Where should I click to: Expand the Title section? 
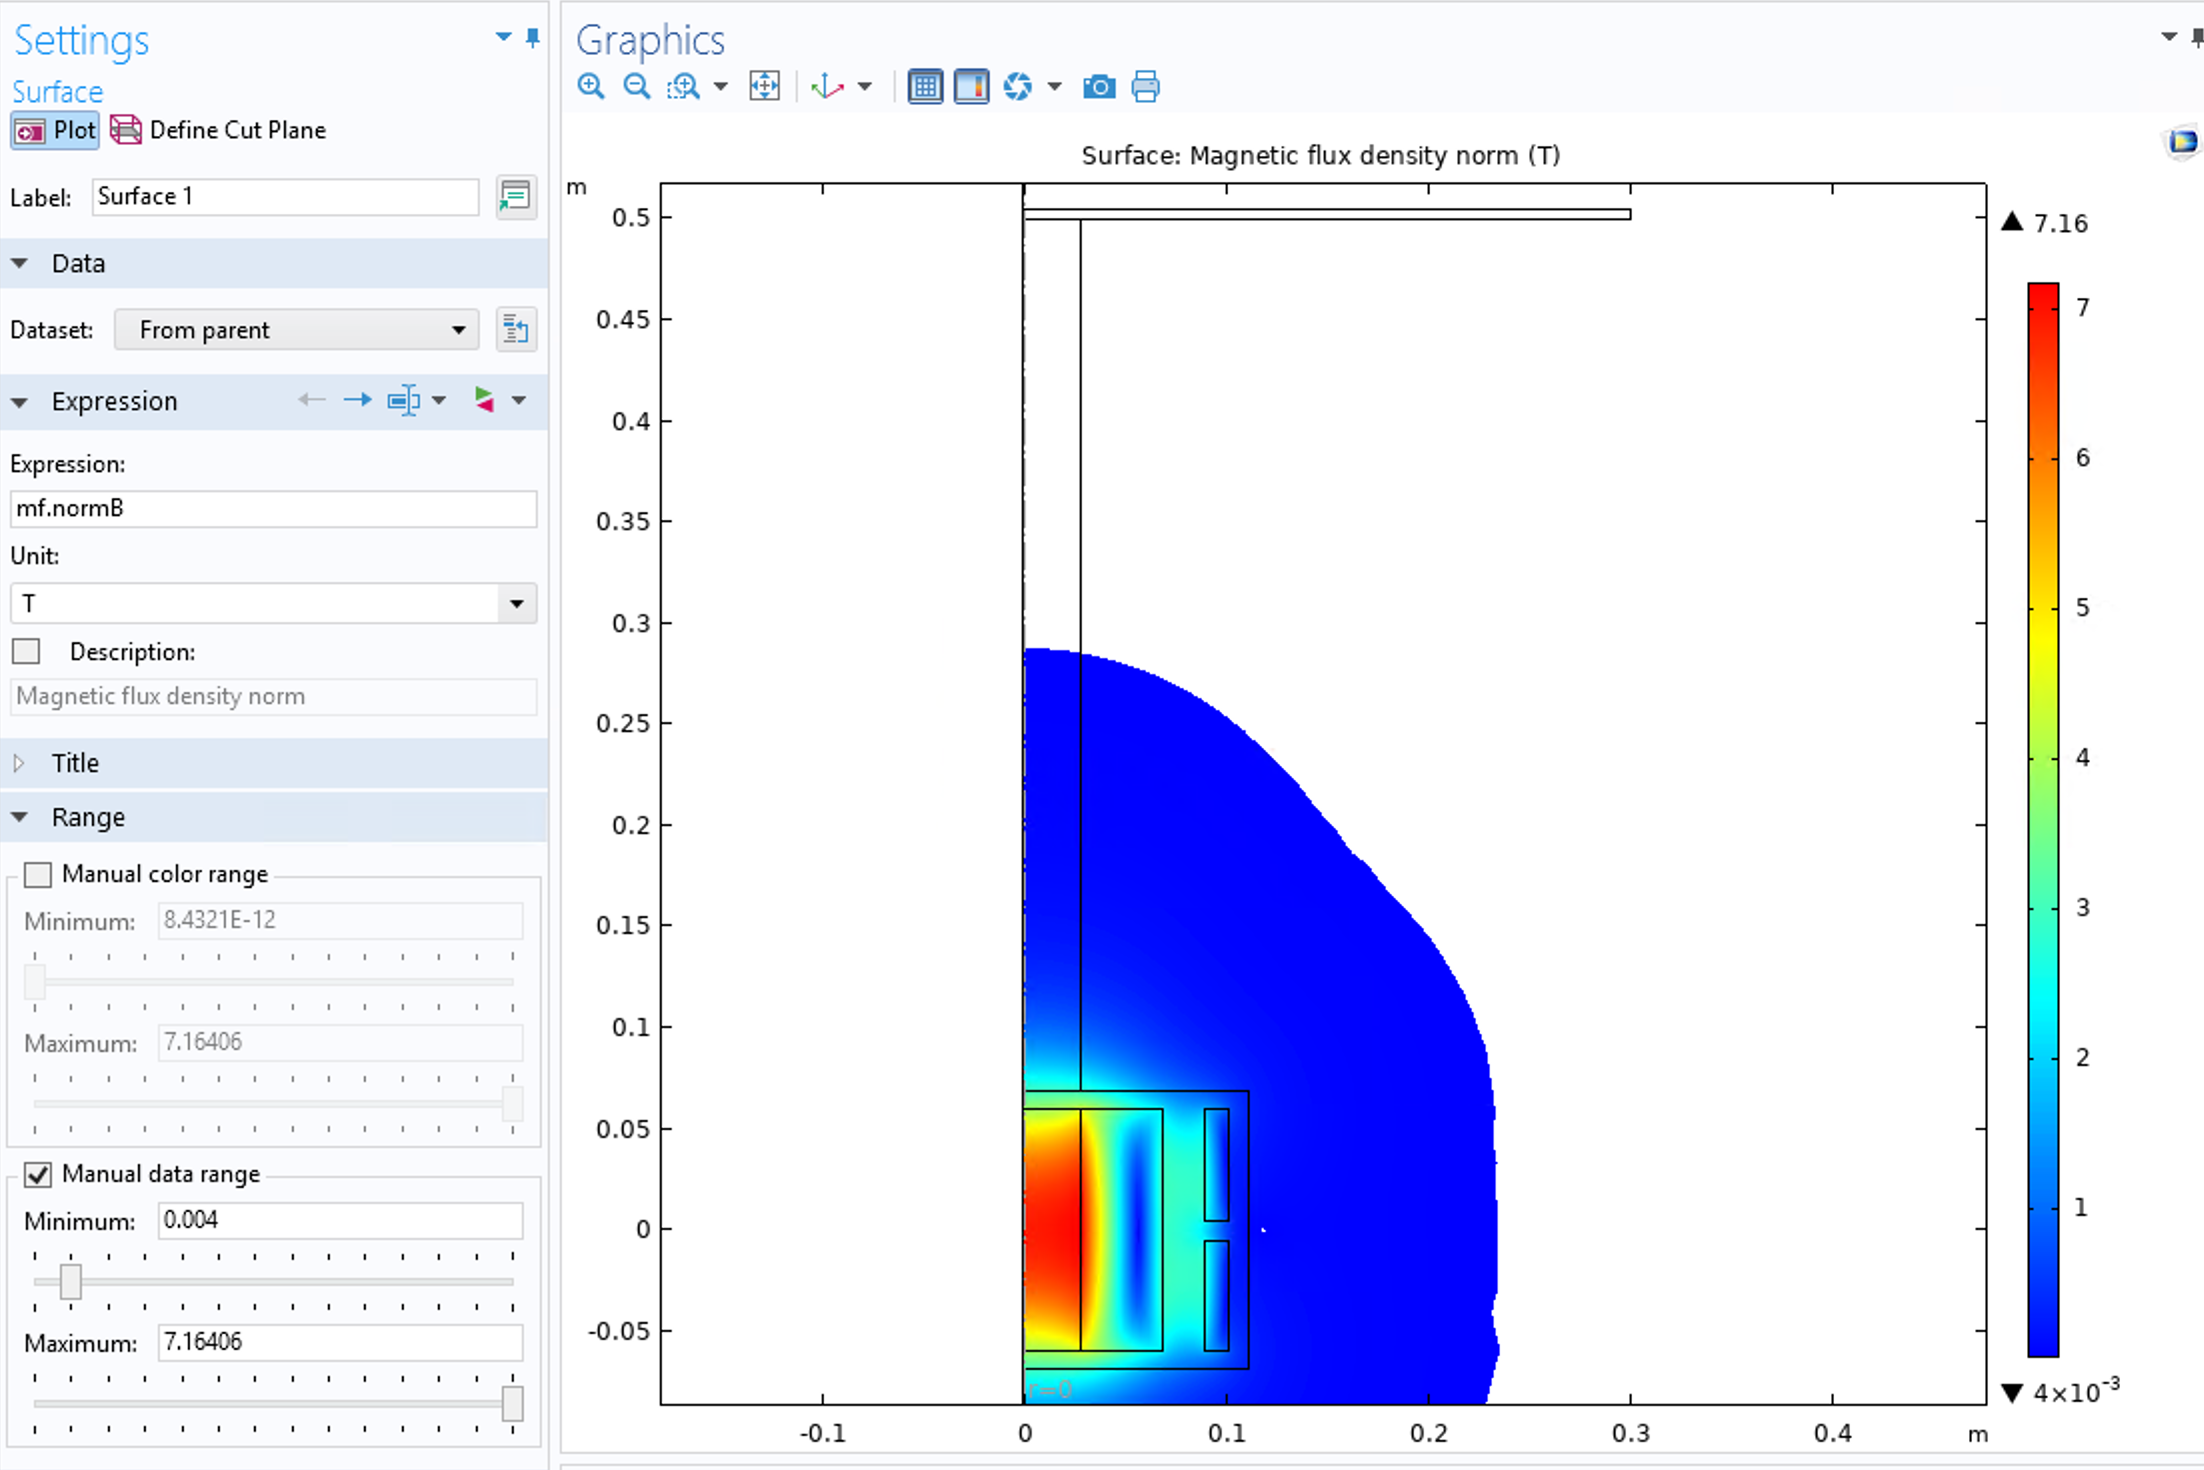[75, 763]
